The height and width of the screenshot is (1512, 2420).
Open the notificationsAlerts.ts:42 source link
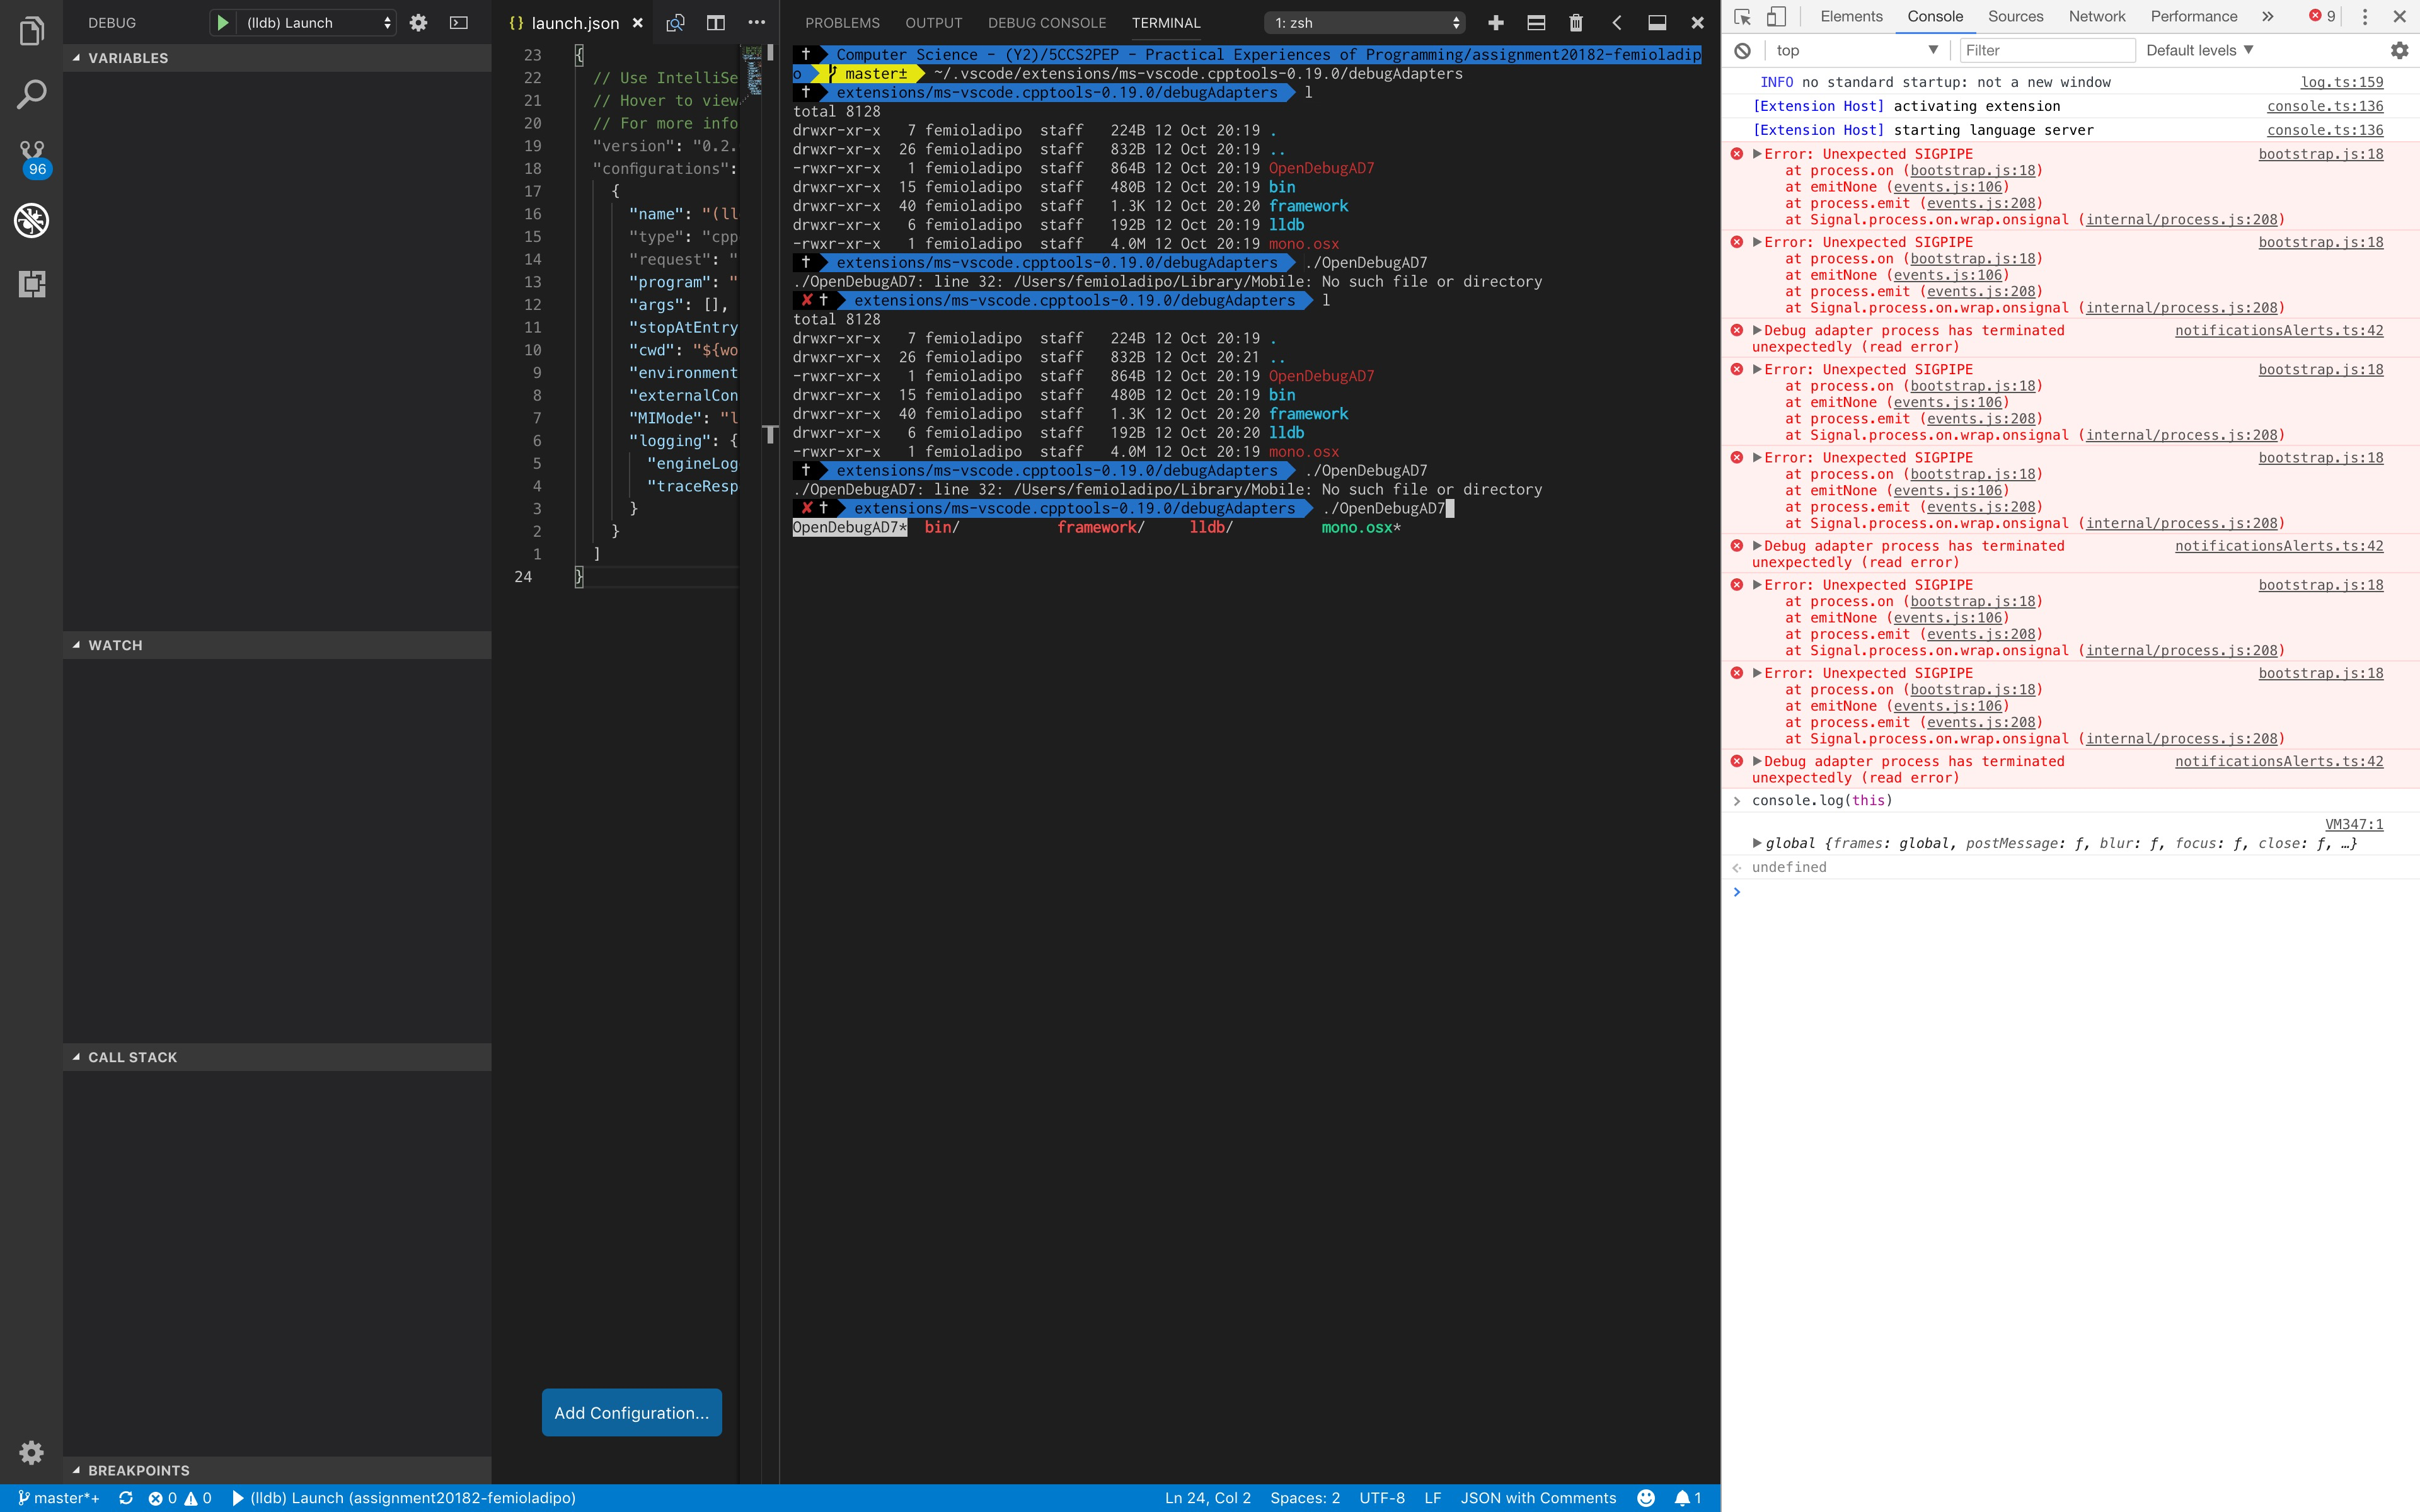coord(2278,330)
